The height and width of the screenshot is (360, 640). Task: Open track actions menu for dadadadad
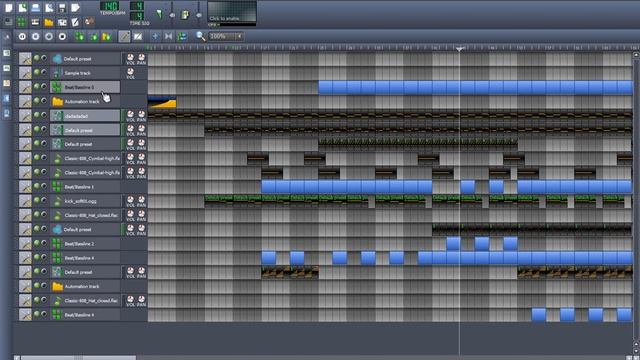tap(25, 116)
